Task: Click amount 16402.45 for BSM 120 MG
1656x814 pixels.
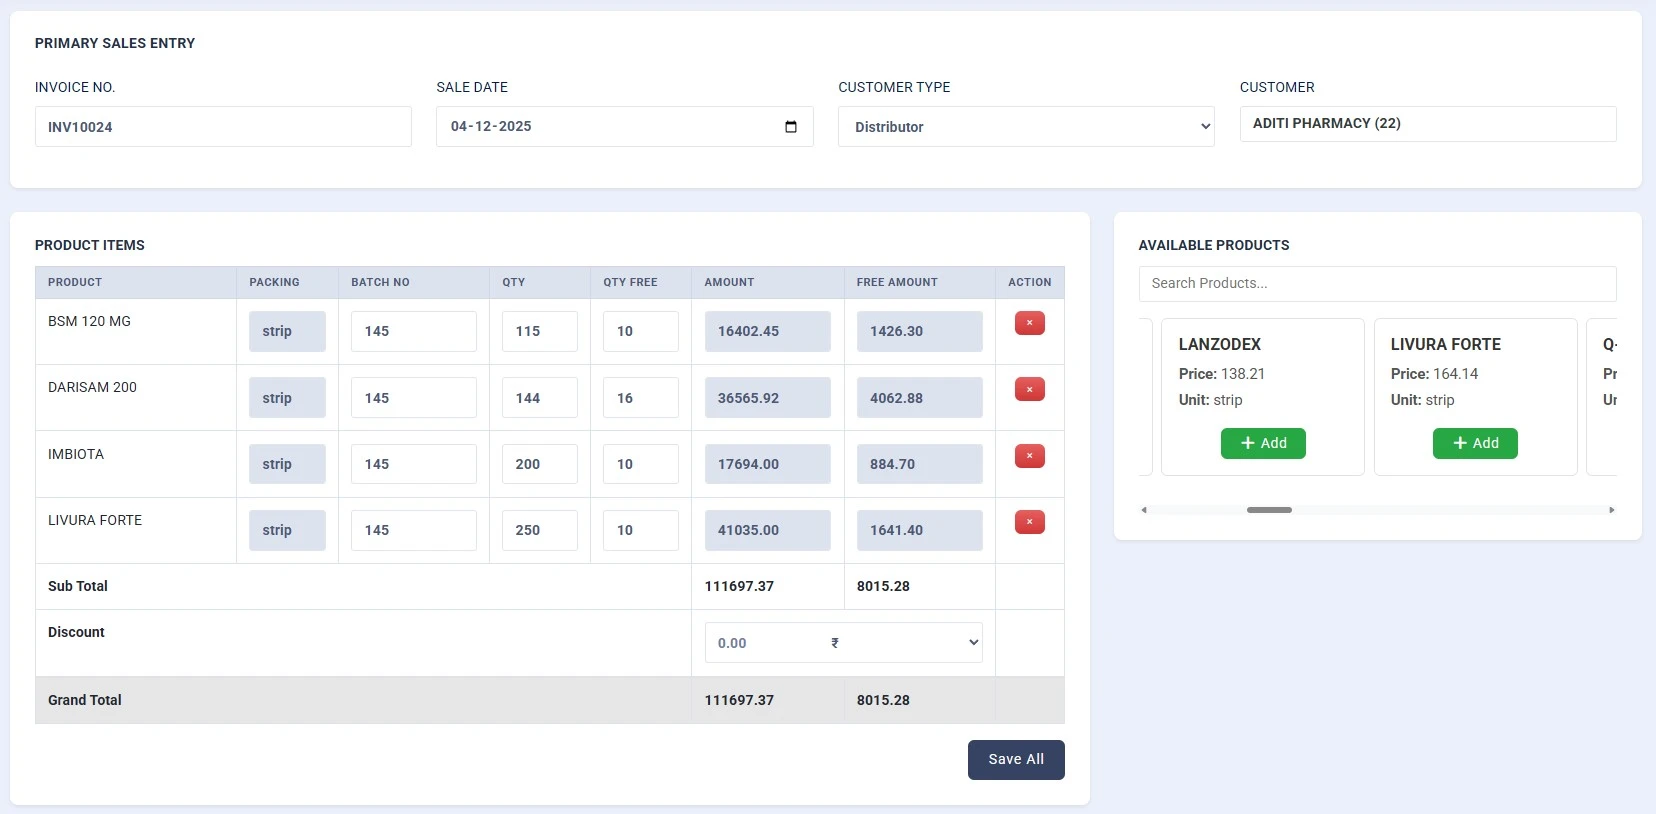Action: 767,331
